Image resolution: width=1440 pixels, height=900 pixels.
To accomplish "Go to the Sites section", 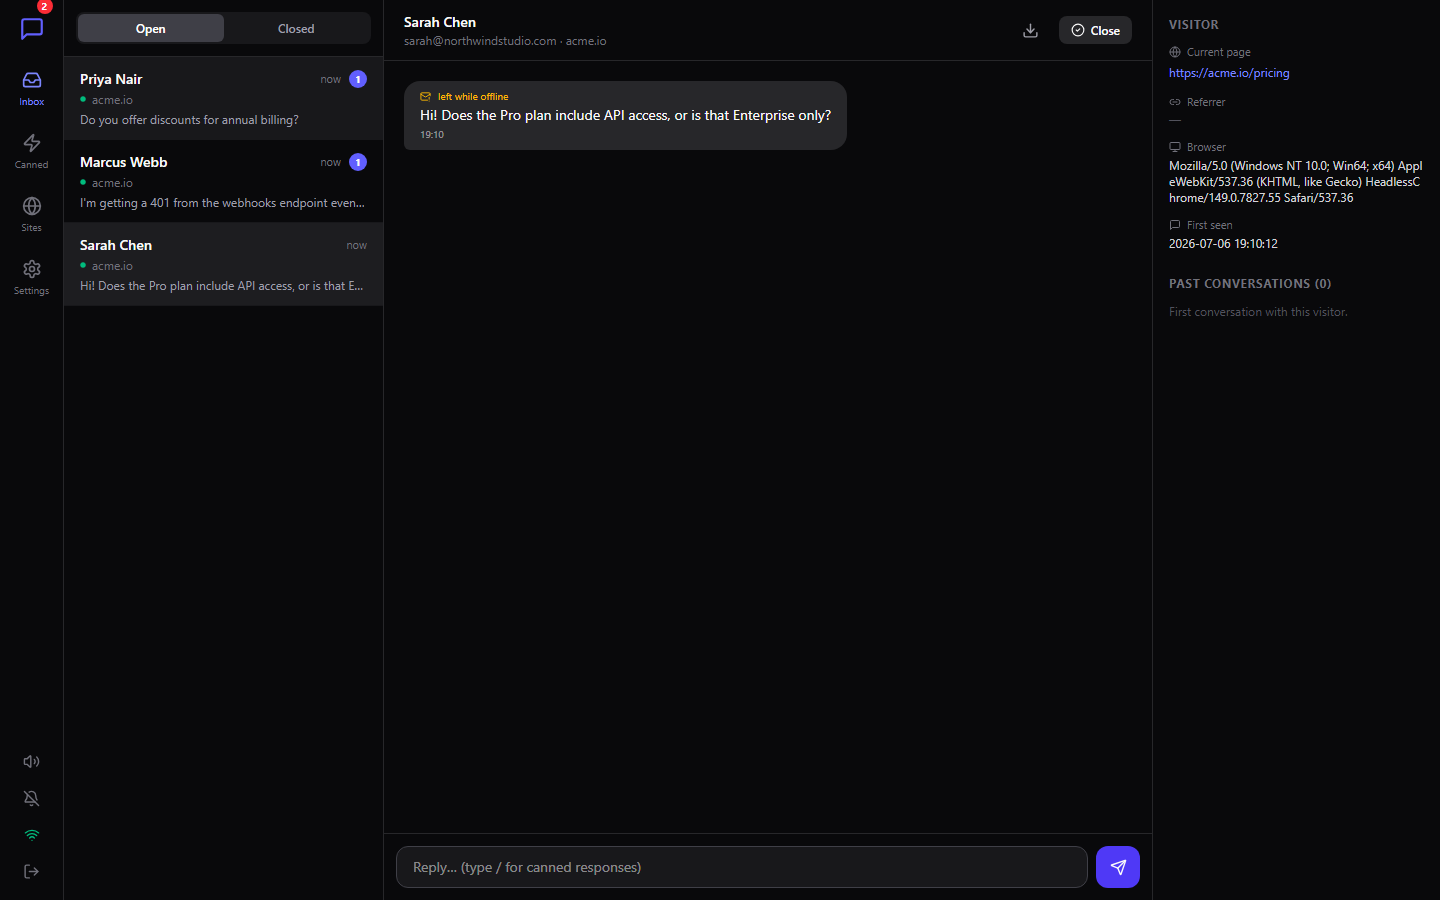I will coord(32,214).
